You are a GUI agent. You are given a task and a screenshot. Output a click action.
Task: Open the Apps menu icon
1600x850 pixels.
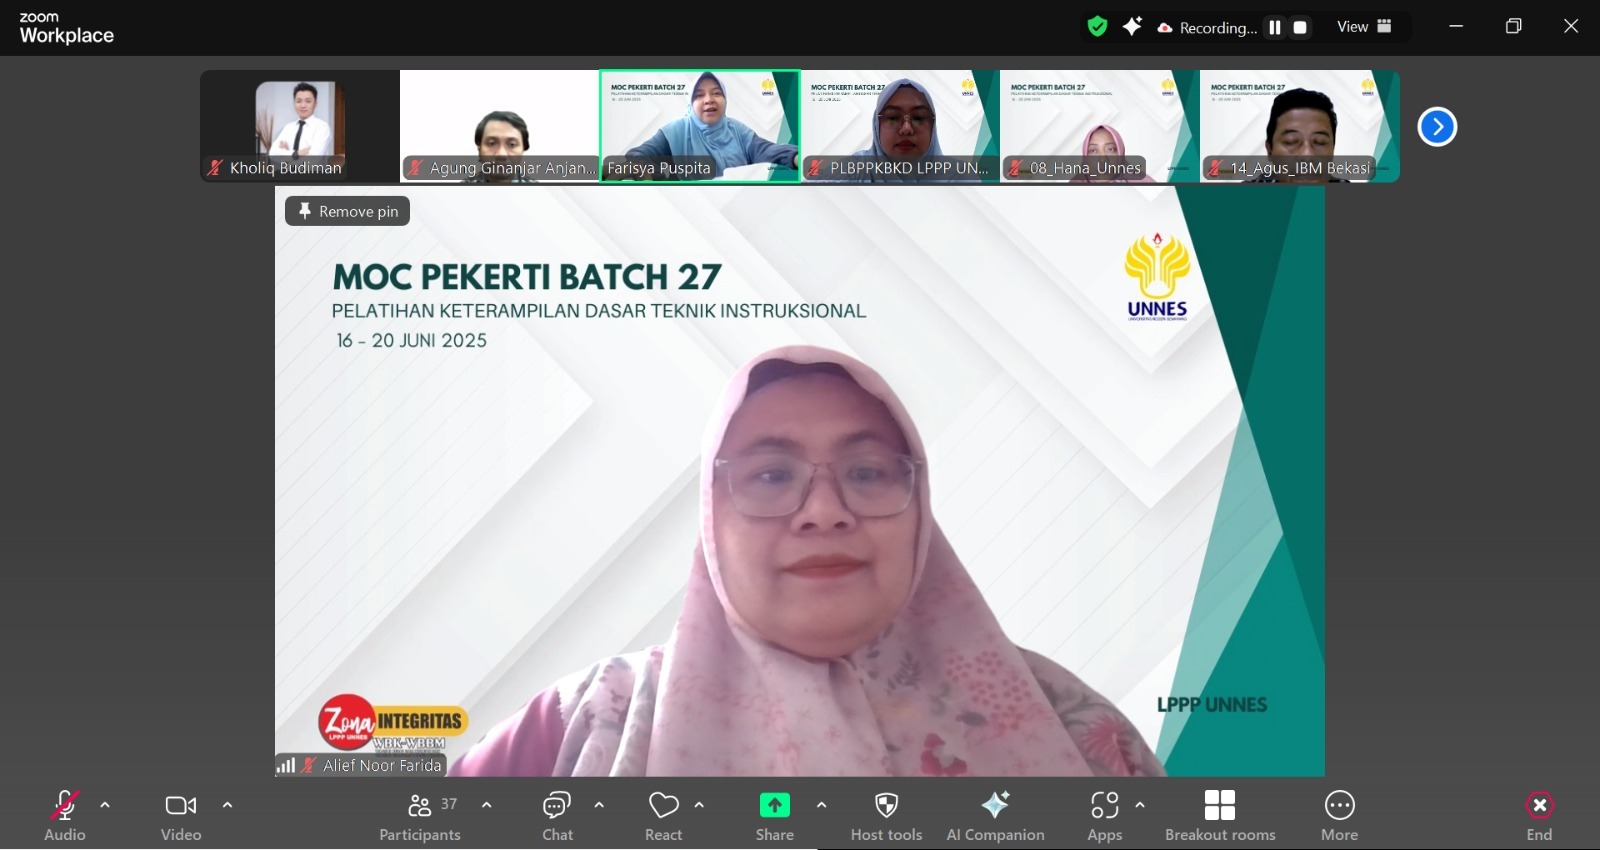[1104, 815]
